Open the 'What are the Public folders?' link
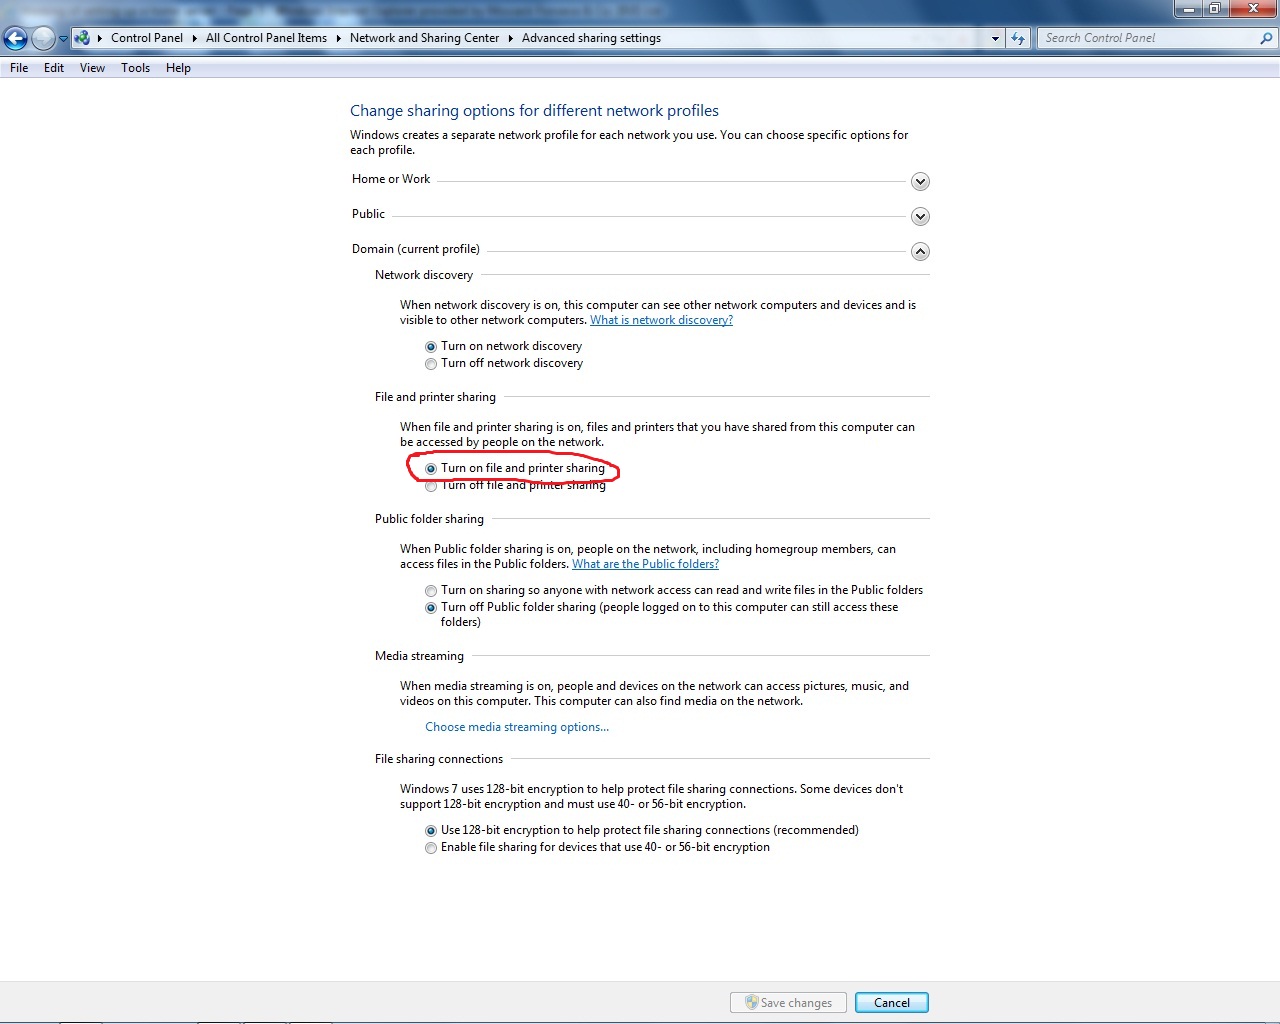 [645, 564]
